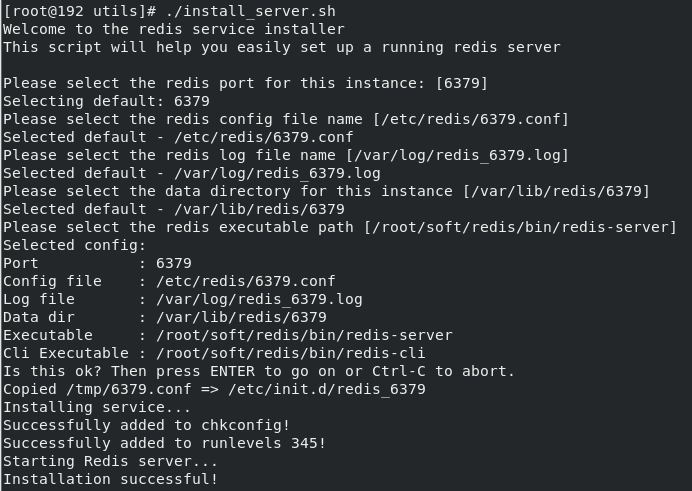The image size is (692, 491).
Task: Click the Cli Executable redis-cli path
Action: (x=292, y=353)
